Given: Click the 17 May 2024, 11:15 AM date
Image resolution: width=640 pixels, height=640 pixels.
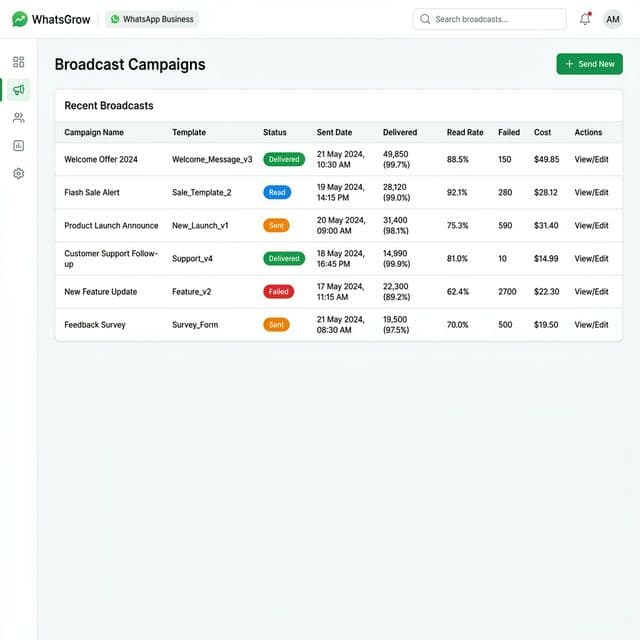Looking at the screenshot, I should pos(340,292).
